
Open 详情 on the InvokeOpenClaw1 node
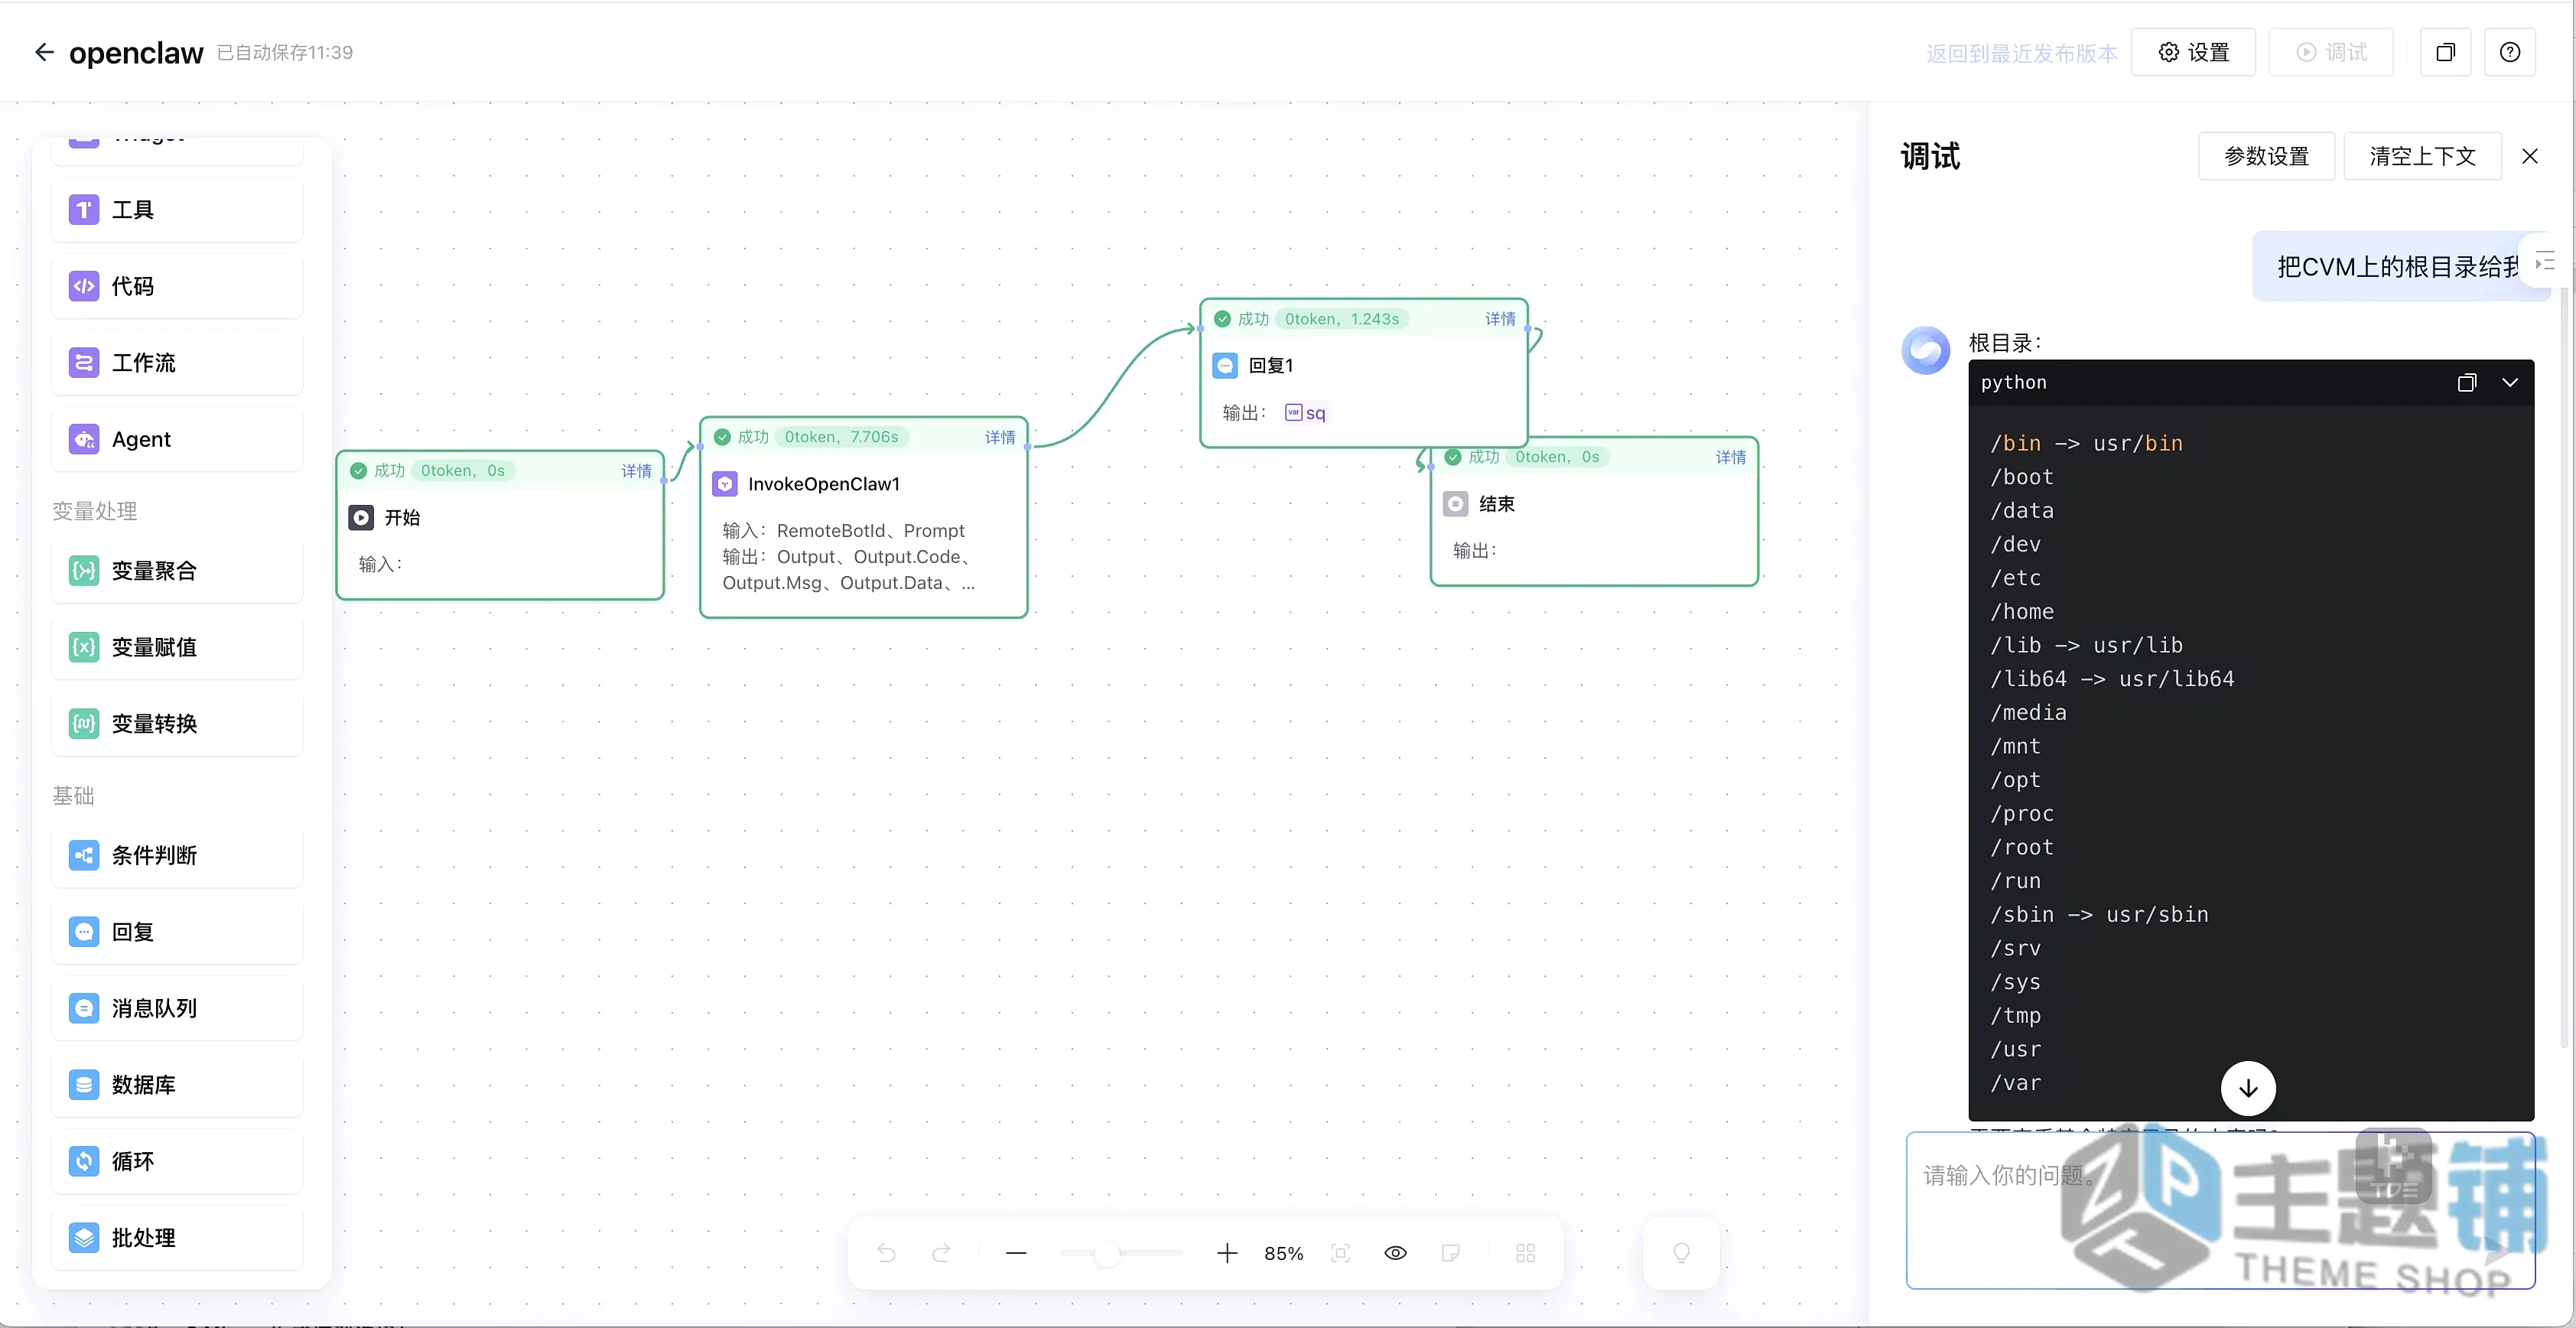coord(1000,437)
